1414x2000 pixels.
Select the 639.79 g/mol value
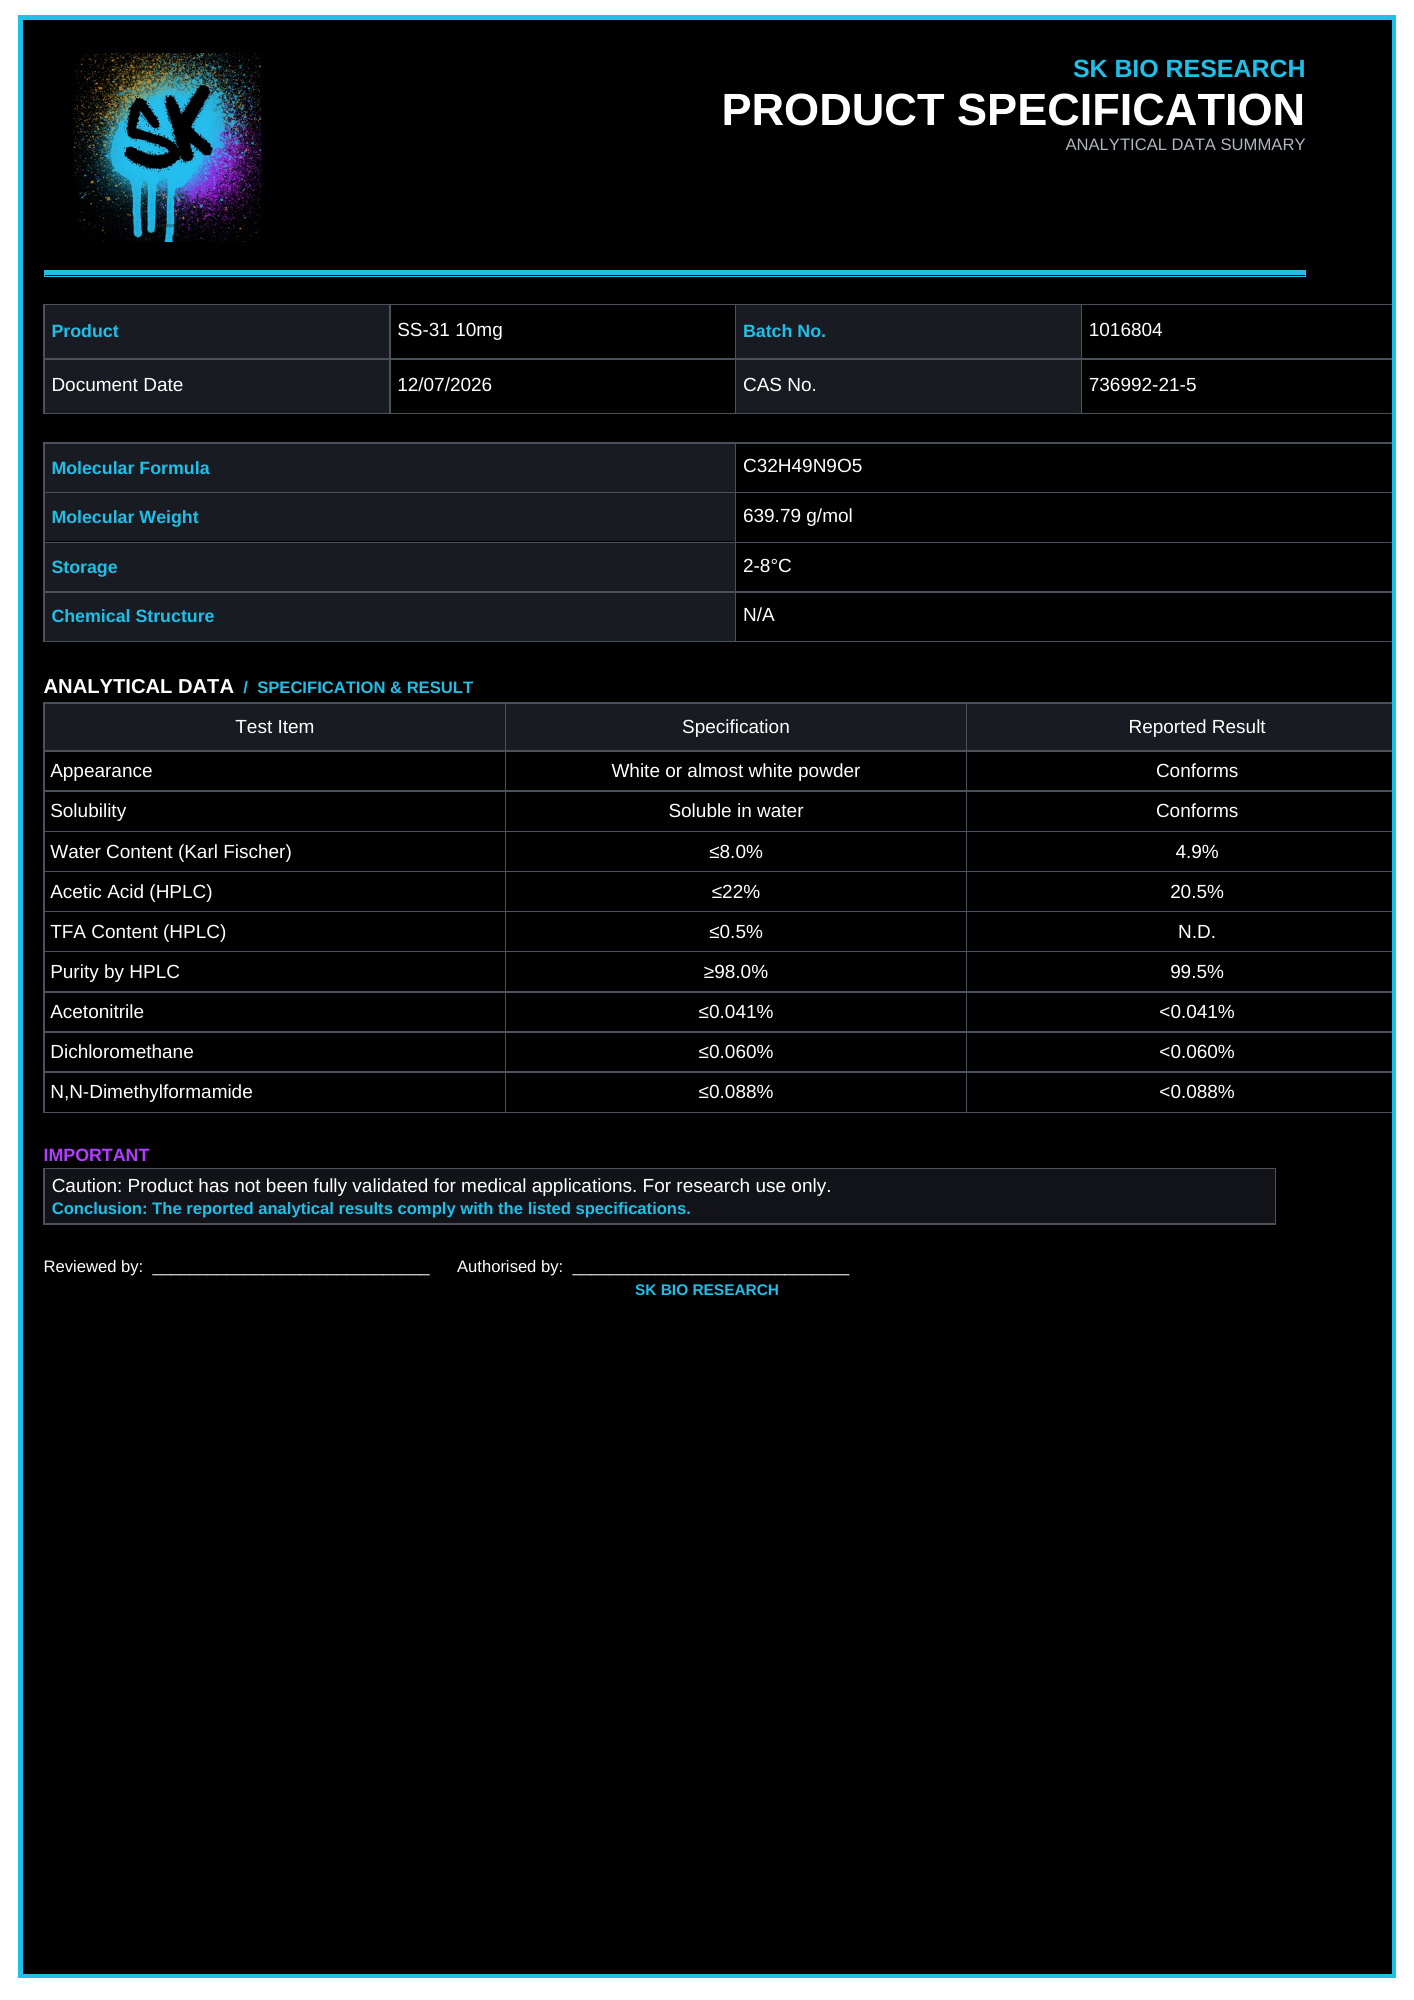[798, 516]
